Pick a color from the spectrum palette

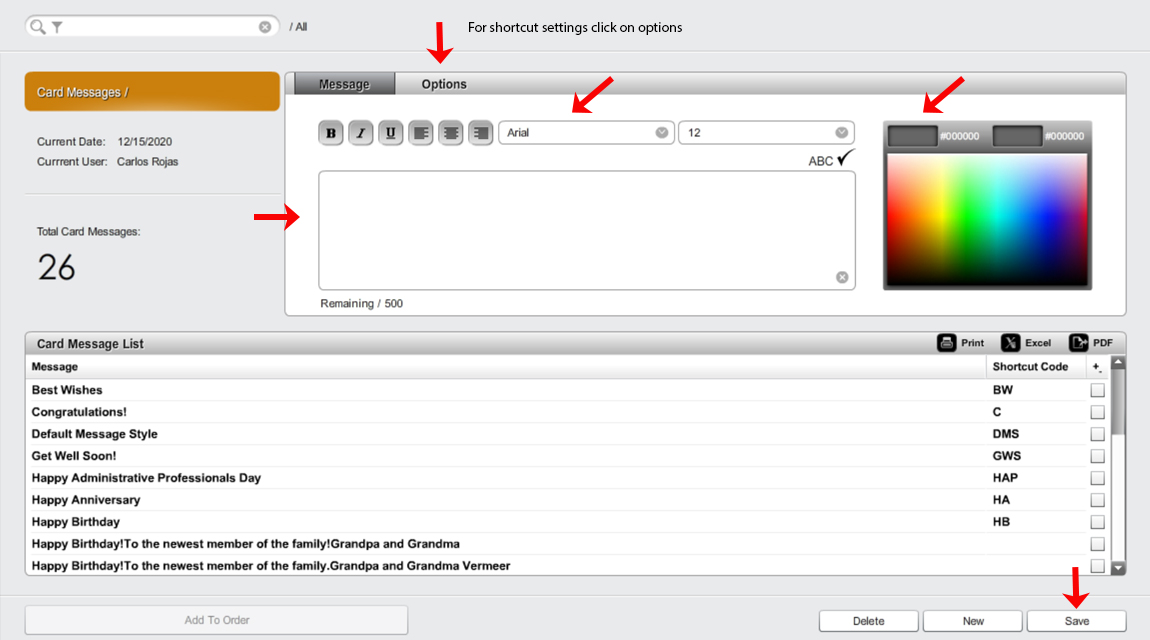pyautogui.click(x=987, y=219)
